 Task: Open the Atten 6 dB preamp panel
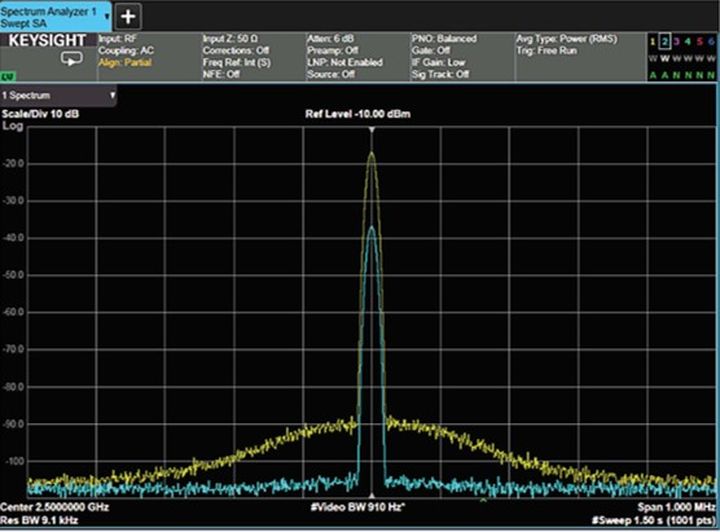tap(354, 56)
